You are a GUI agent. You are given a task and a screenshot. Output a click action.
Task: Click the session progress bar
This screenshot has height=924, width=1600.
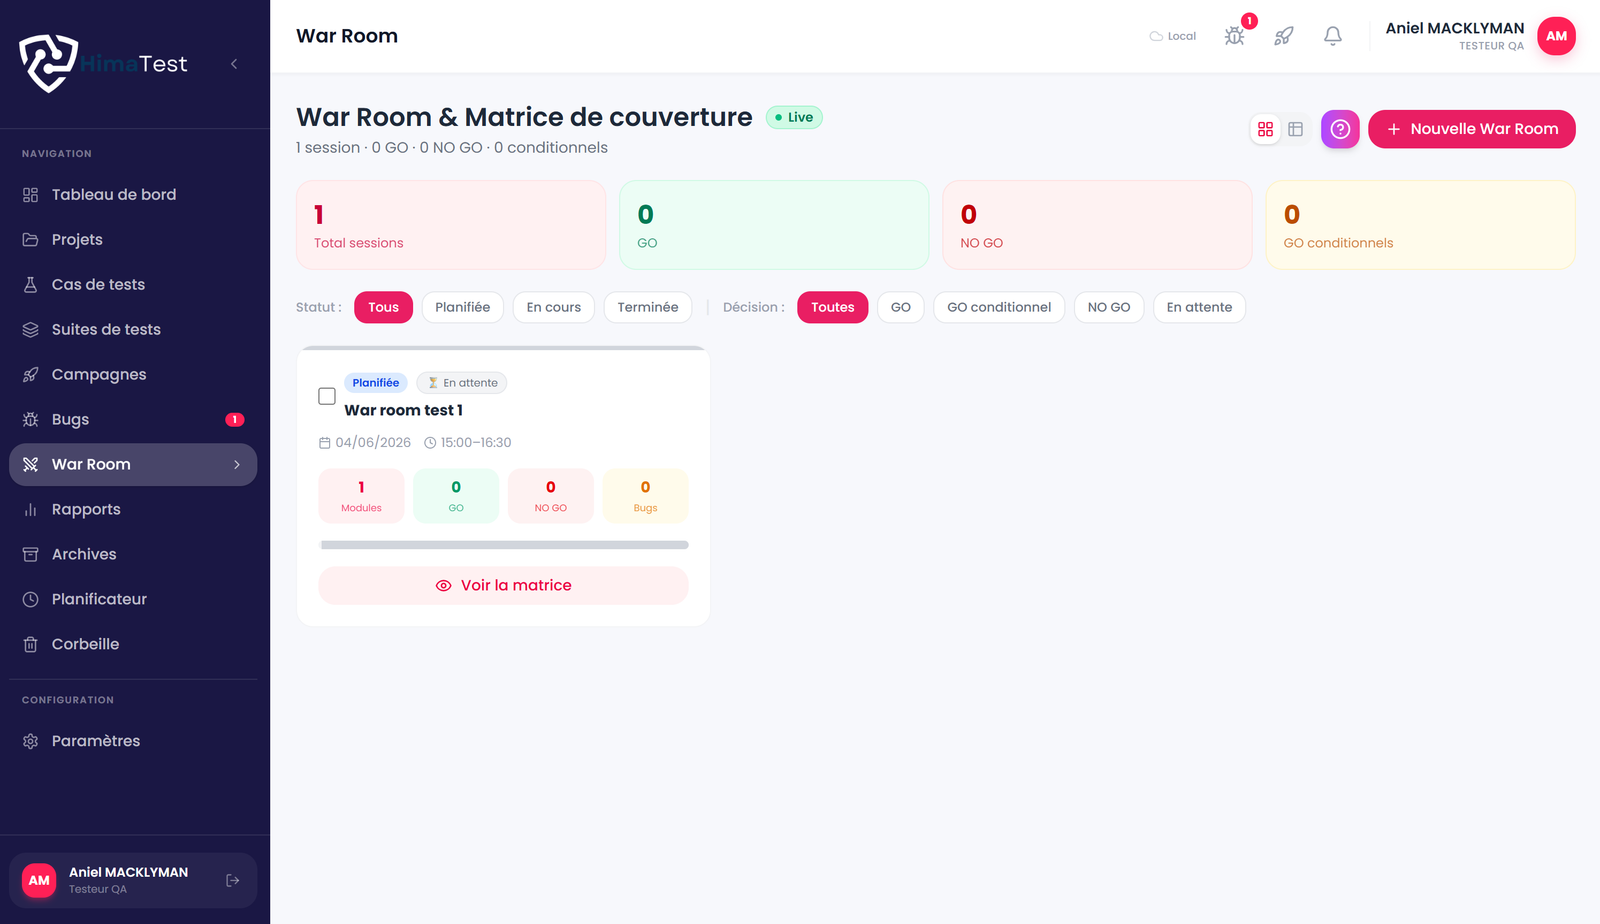coord(504,545)
